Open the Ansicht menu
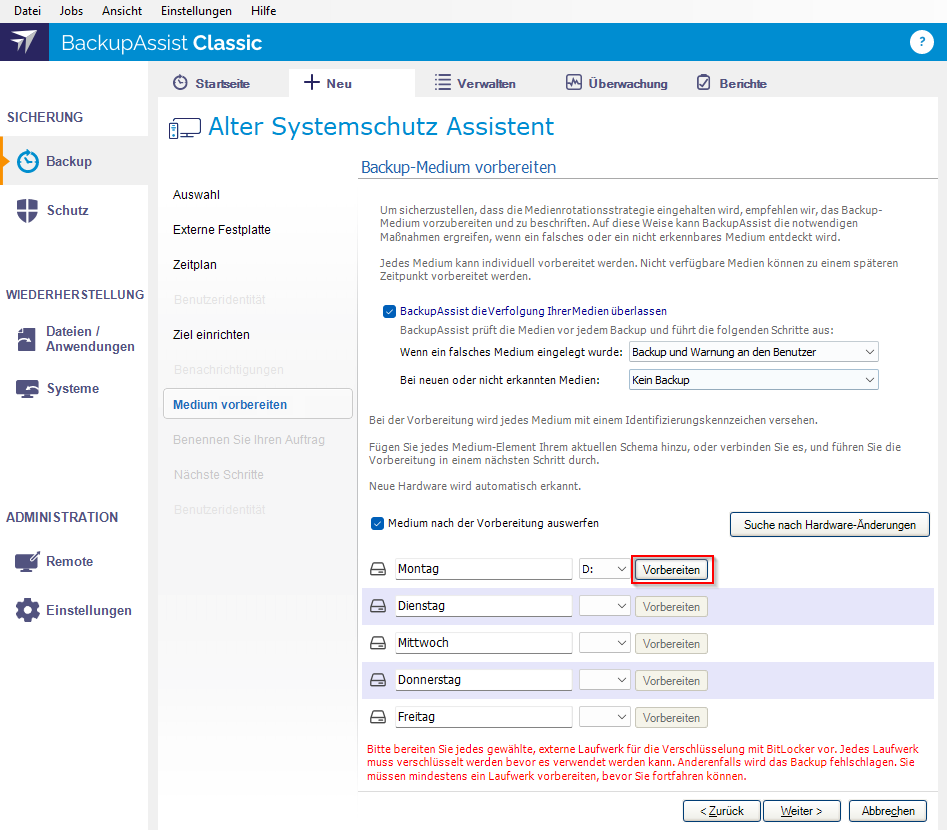Image resolution: width=947 pixels, height=830 pixels. [122, 11]
